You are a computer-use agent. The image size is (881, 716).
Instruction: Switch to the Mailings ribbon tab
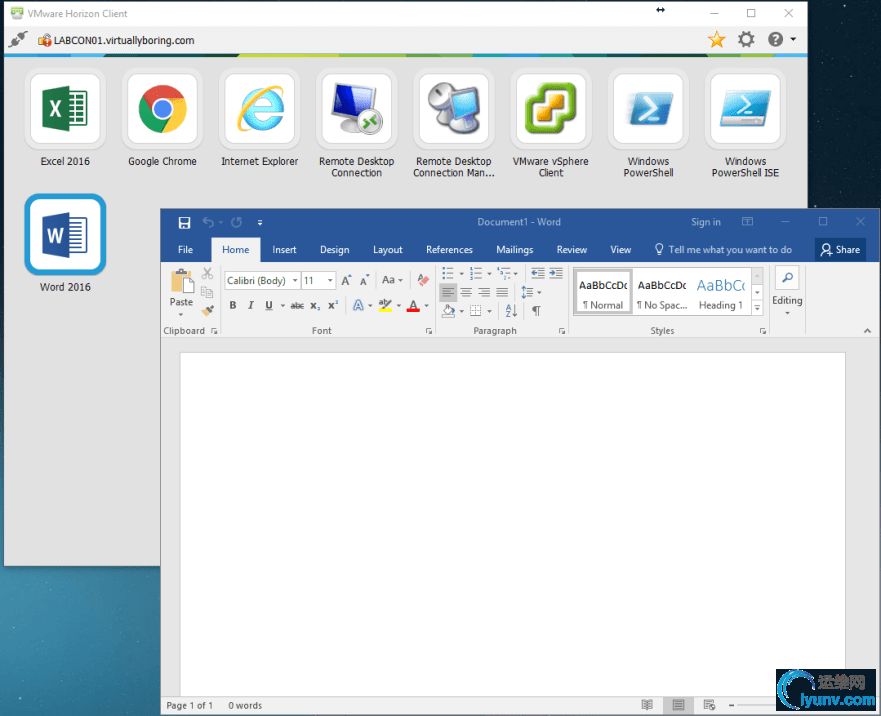tap(515, 250)
